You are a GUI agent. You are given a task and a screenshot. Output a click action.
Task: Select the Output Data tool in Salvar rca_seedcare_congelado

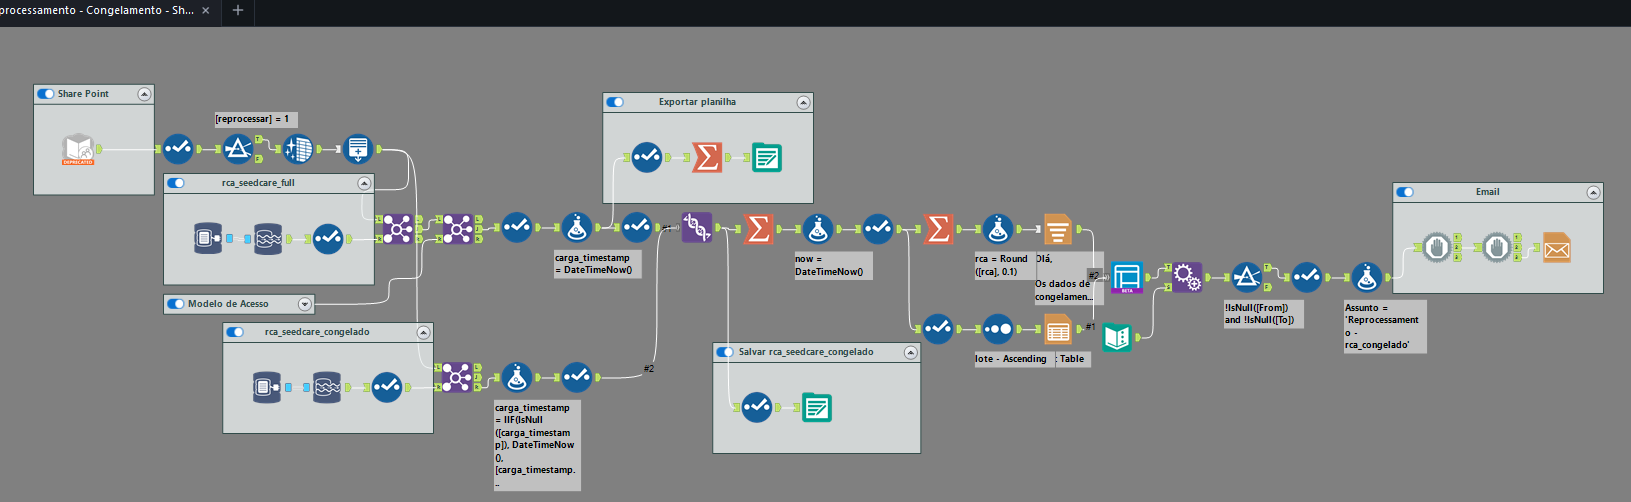pos(817,407)
